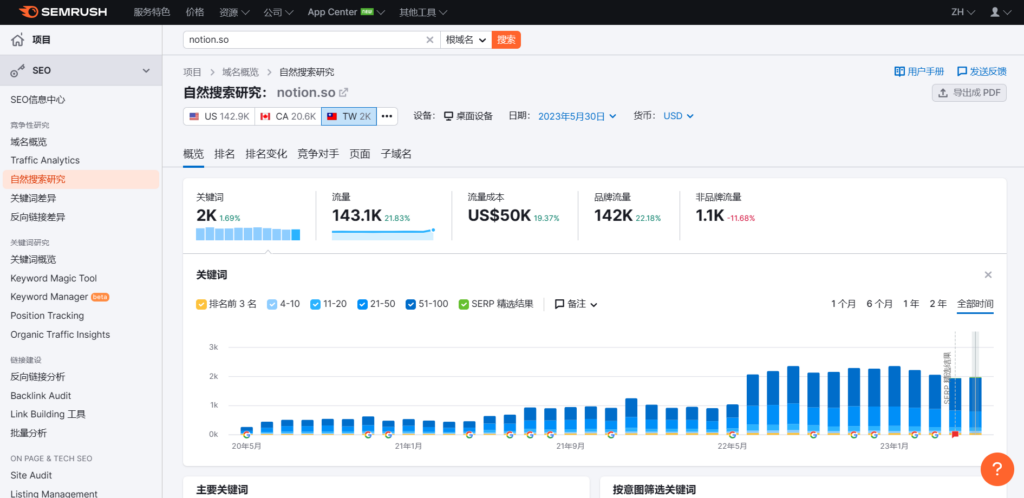
Task: Click the 导出成 PDF button
Action: [x=969, y=93]
